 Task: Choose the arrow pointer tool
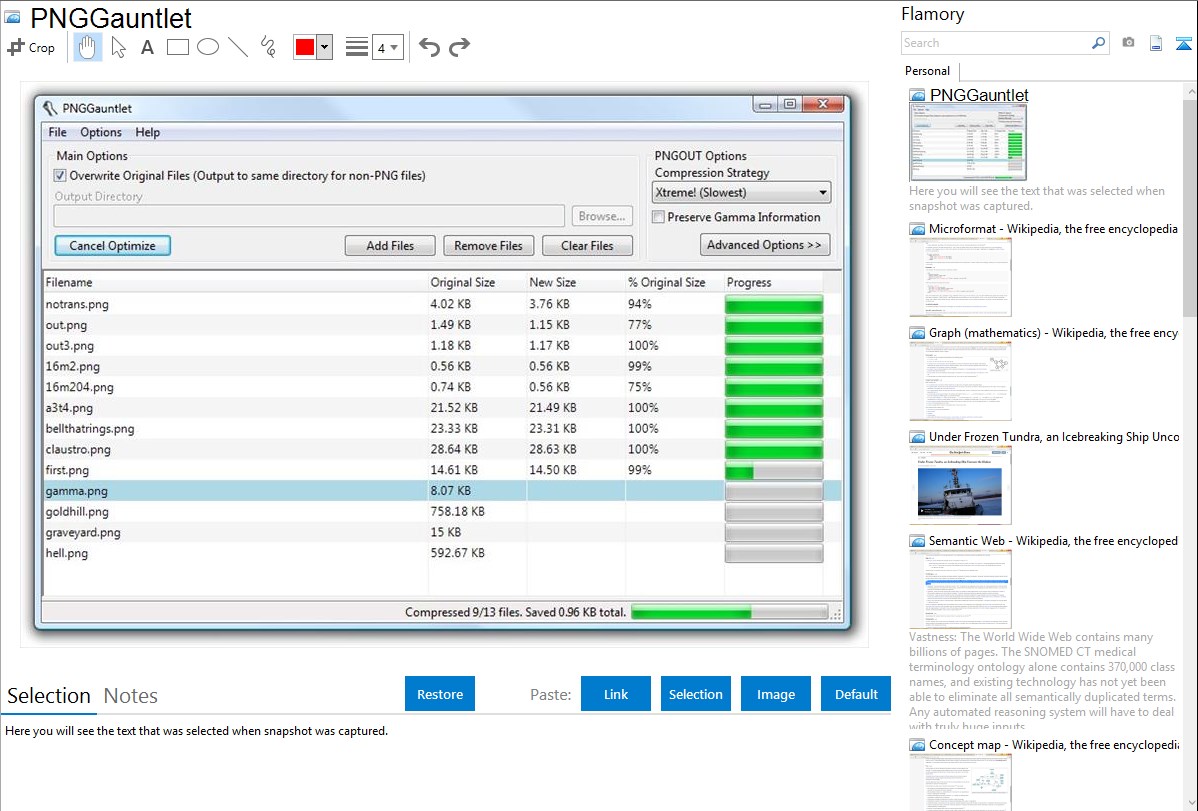pyautogui.click(x=118, y=47)
